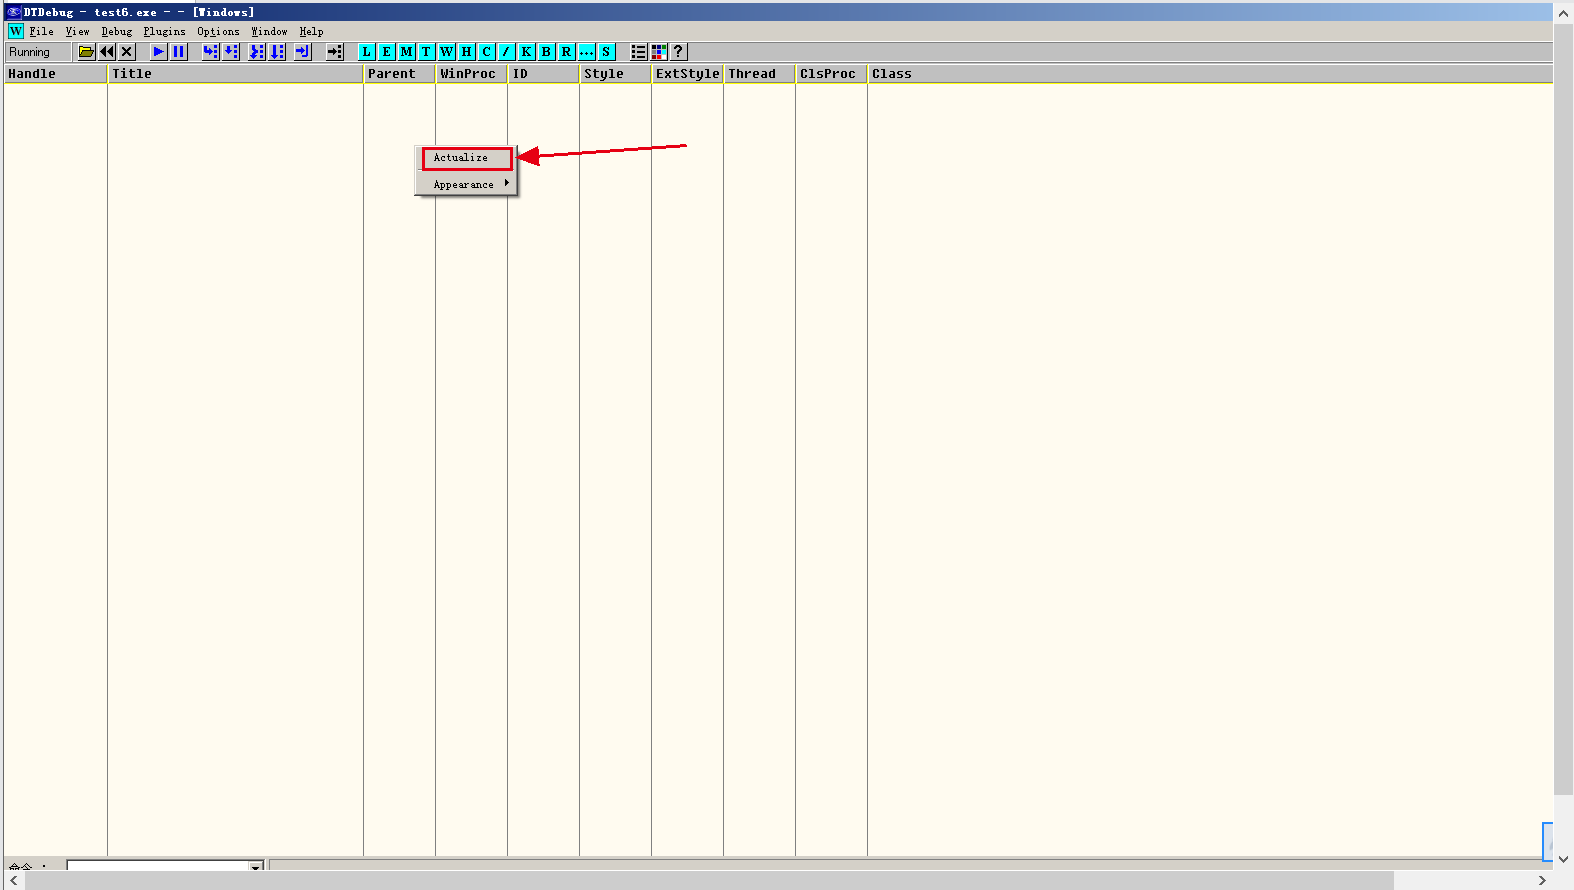Click Execute till return icon
This screenshot has height=890, width=1574.
coord(303,52)
